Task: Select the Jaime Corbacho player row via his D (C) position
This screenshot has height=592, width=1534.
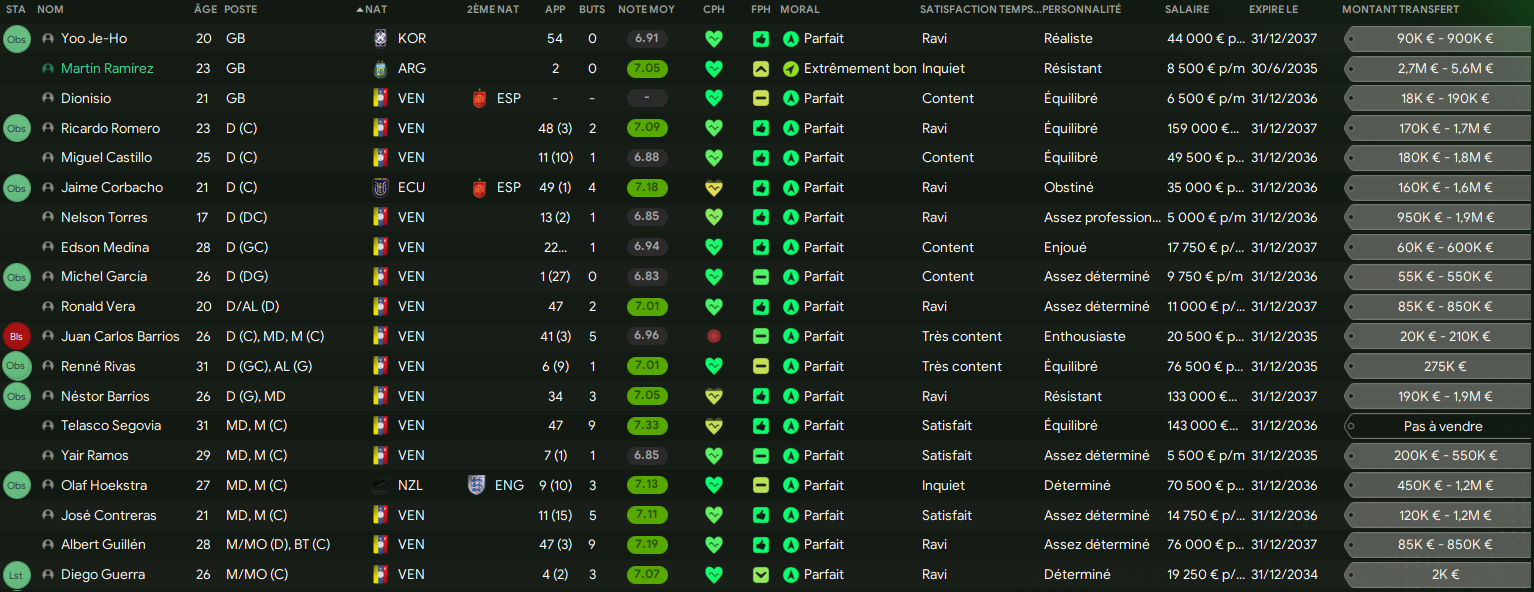Action: coord(241,188)
